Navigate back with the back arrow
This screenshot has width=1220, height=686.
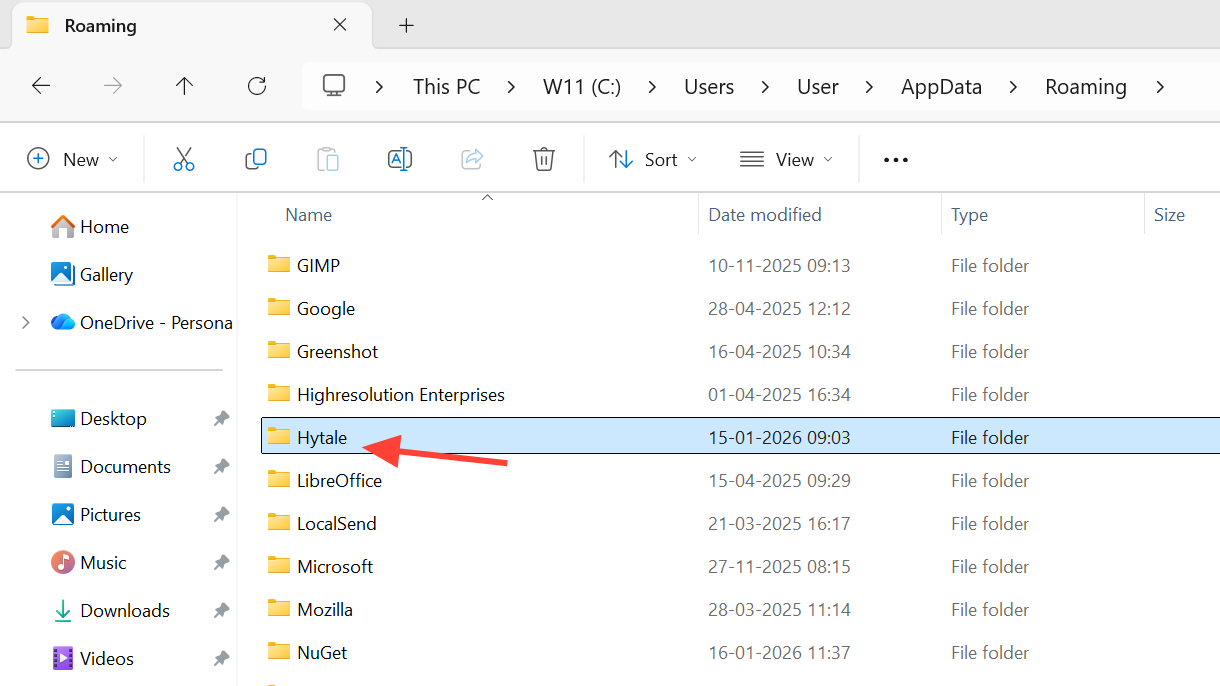[x=41, y=86]
